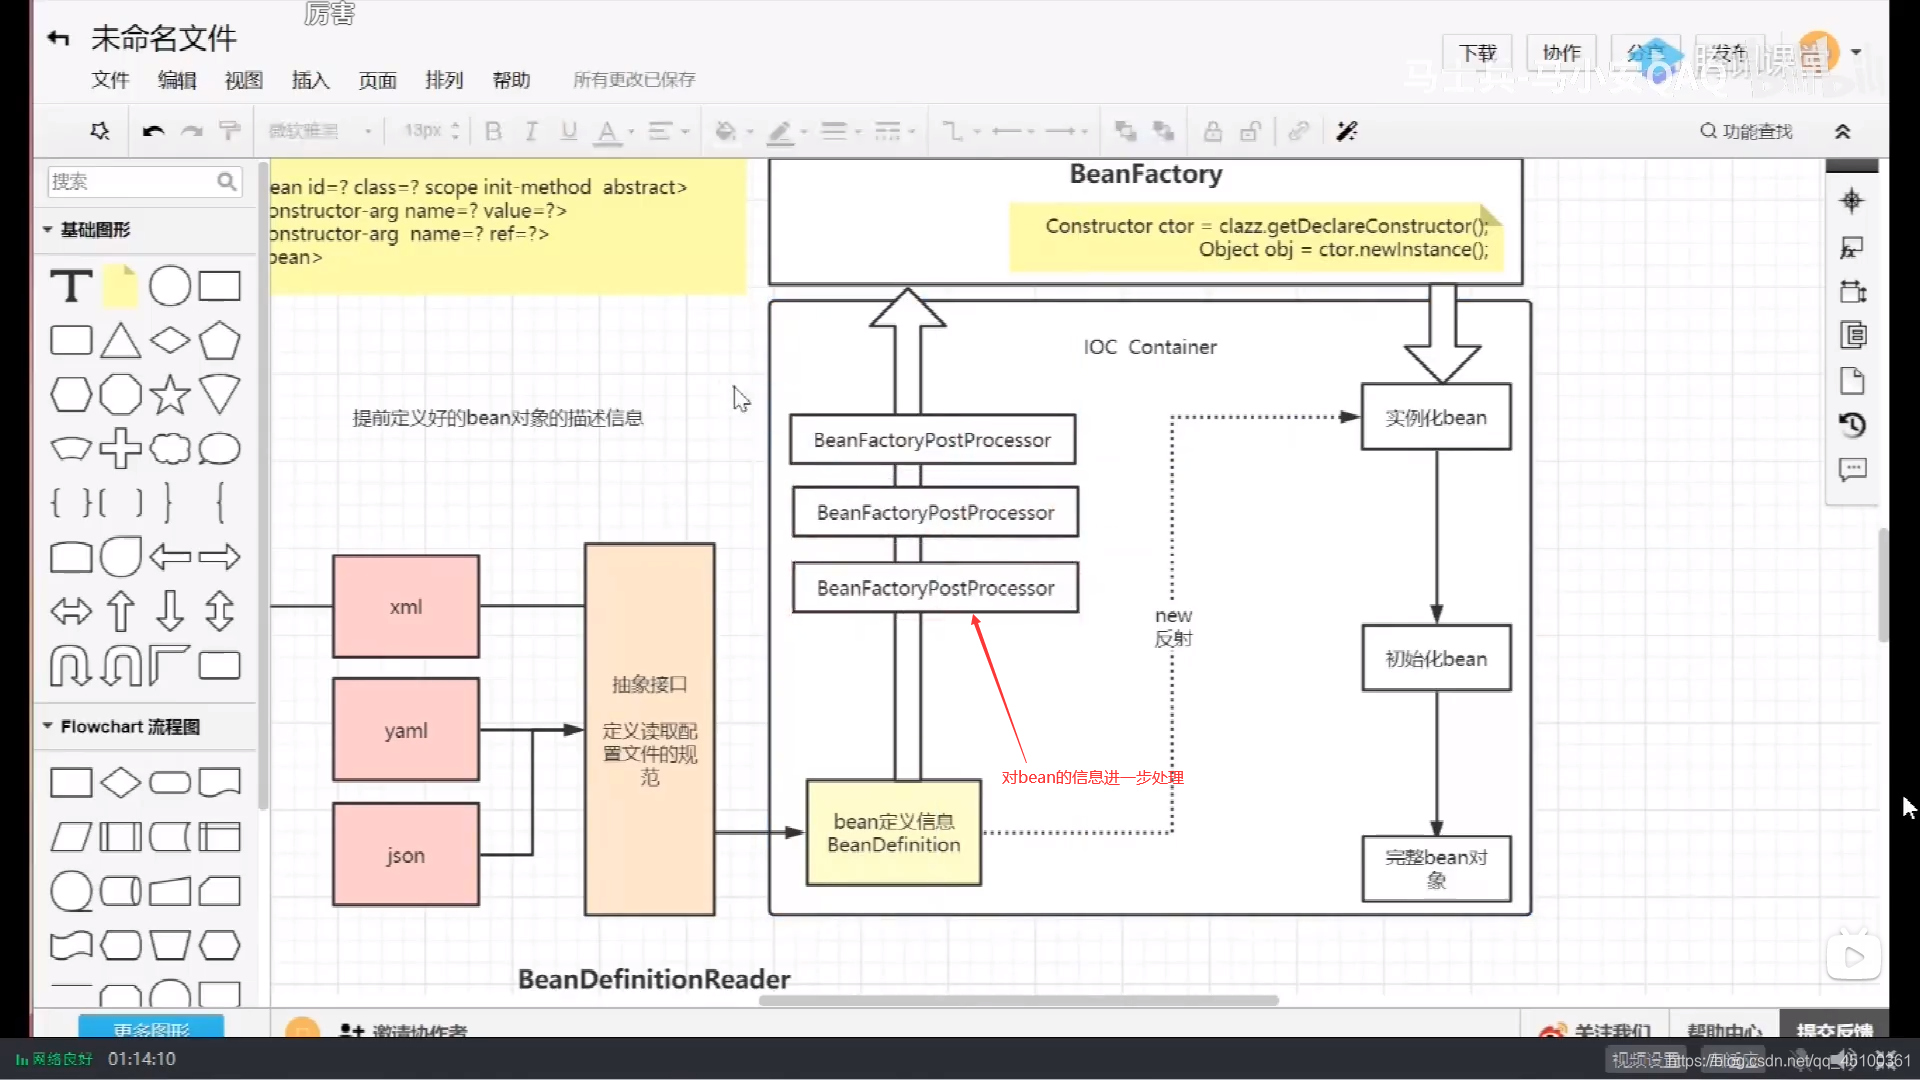This screenshot has width=1920, height=1080.
Task: Open the page settings icon in right panel
Action: [x=1852, y=381]
